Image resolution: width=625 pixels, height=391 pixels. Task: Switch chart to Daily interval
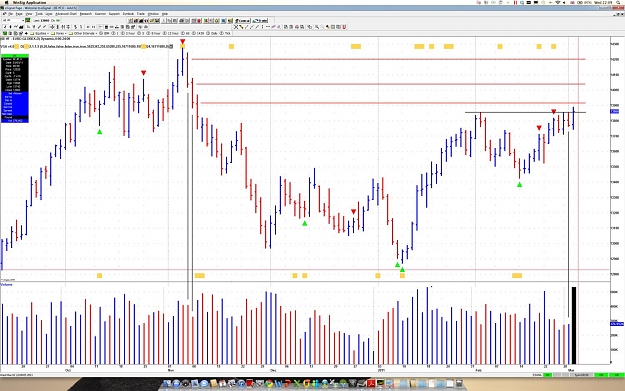(212, 33)
